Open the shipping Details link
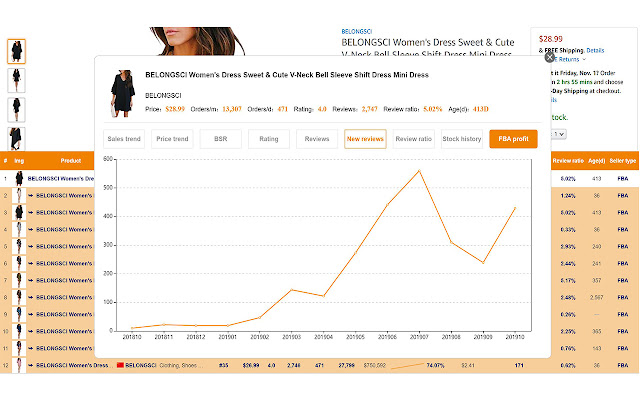This screenshot has width=640, height=400. point(595,51)
